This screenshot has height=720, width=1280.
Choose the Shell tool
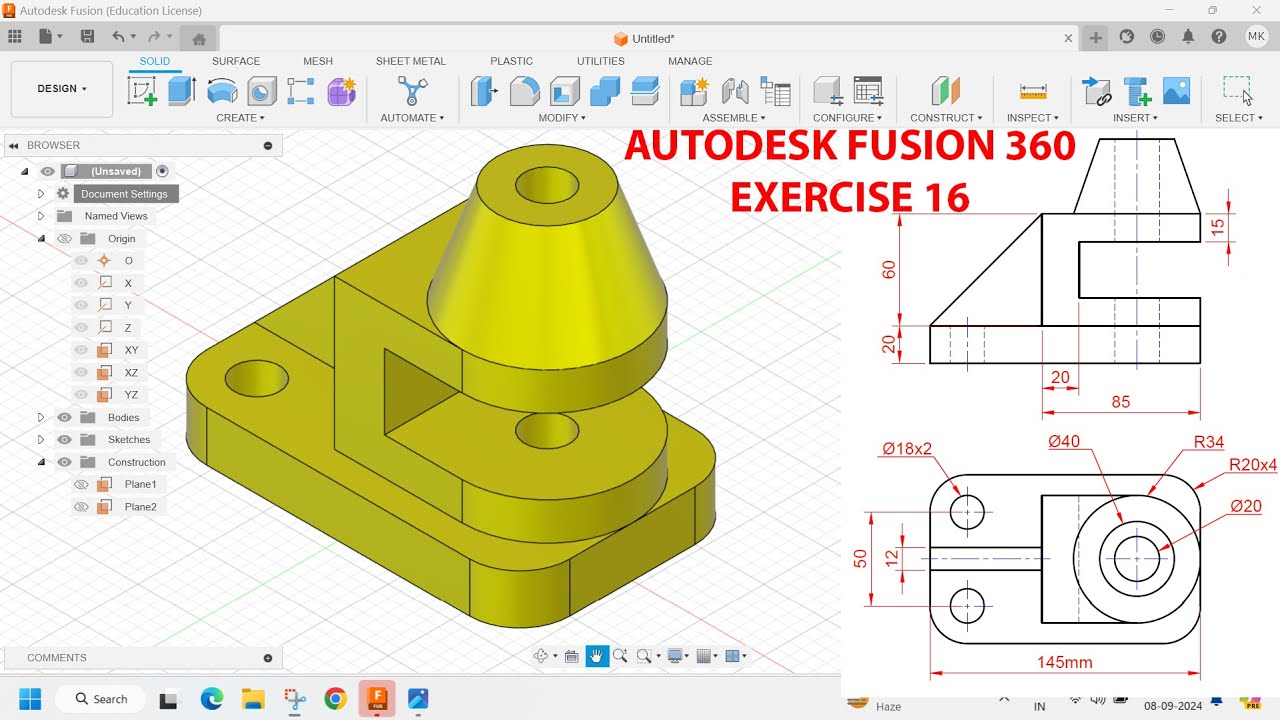pos(564,91)
